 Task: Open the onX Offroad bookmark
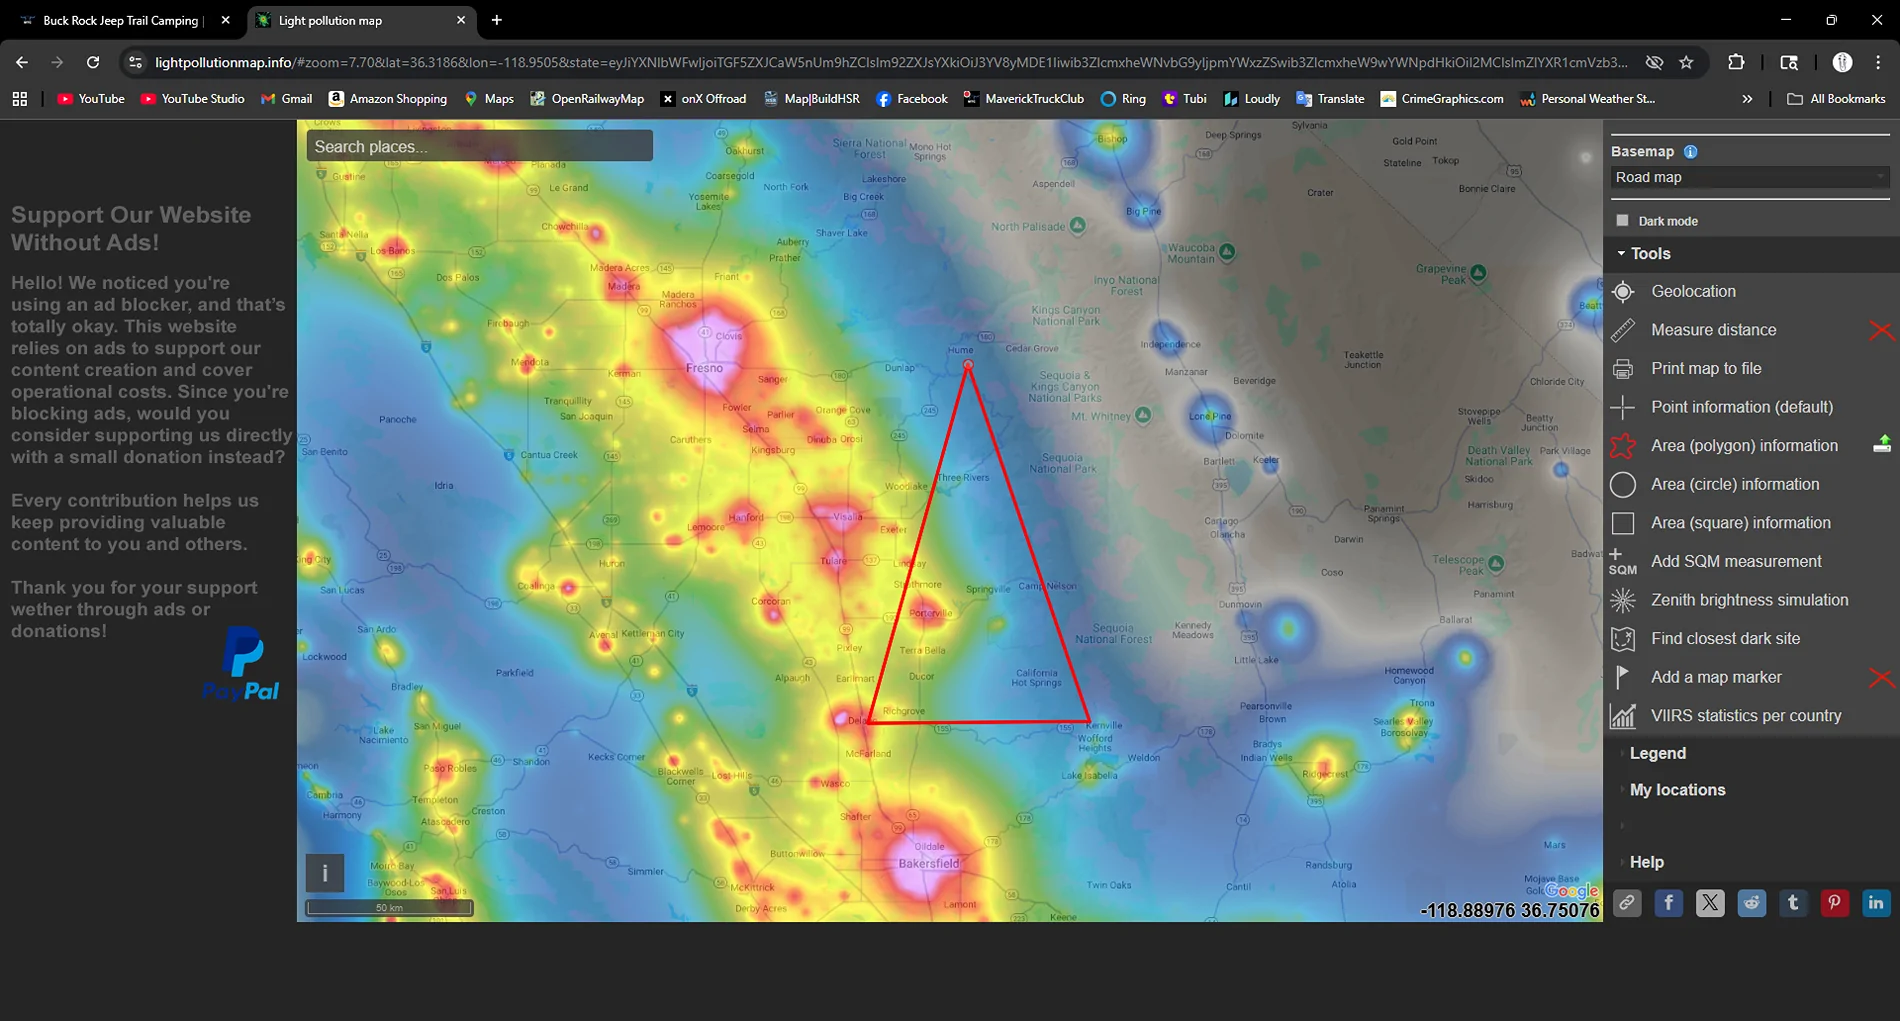[x=704, y=99]
